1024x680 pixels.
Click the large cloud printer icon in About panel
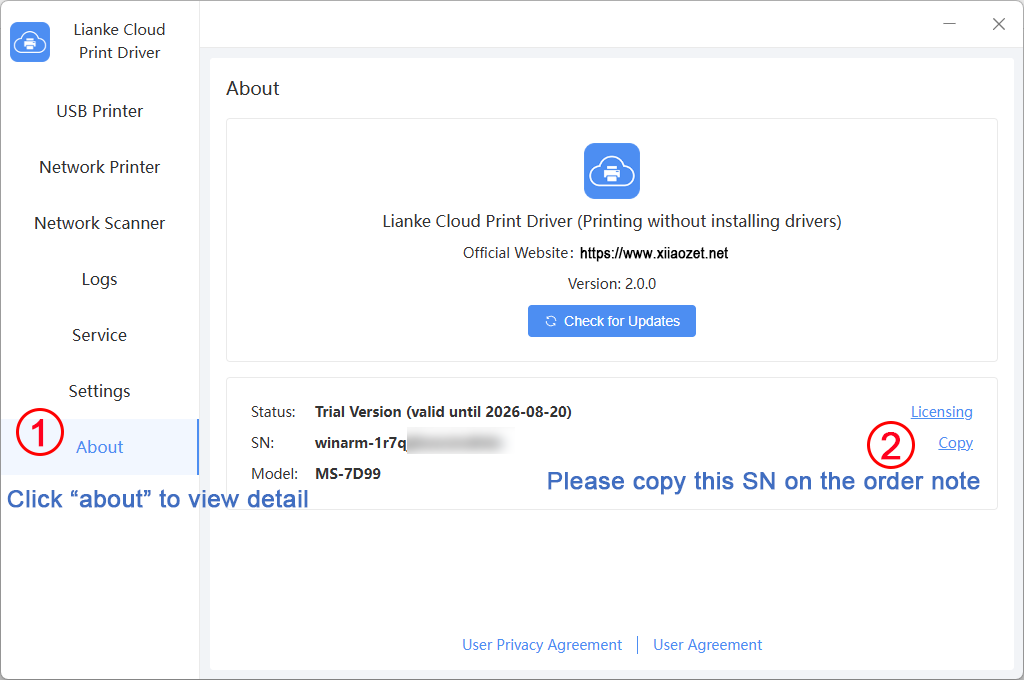click(611, 170)
